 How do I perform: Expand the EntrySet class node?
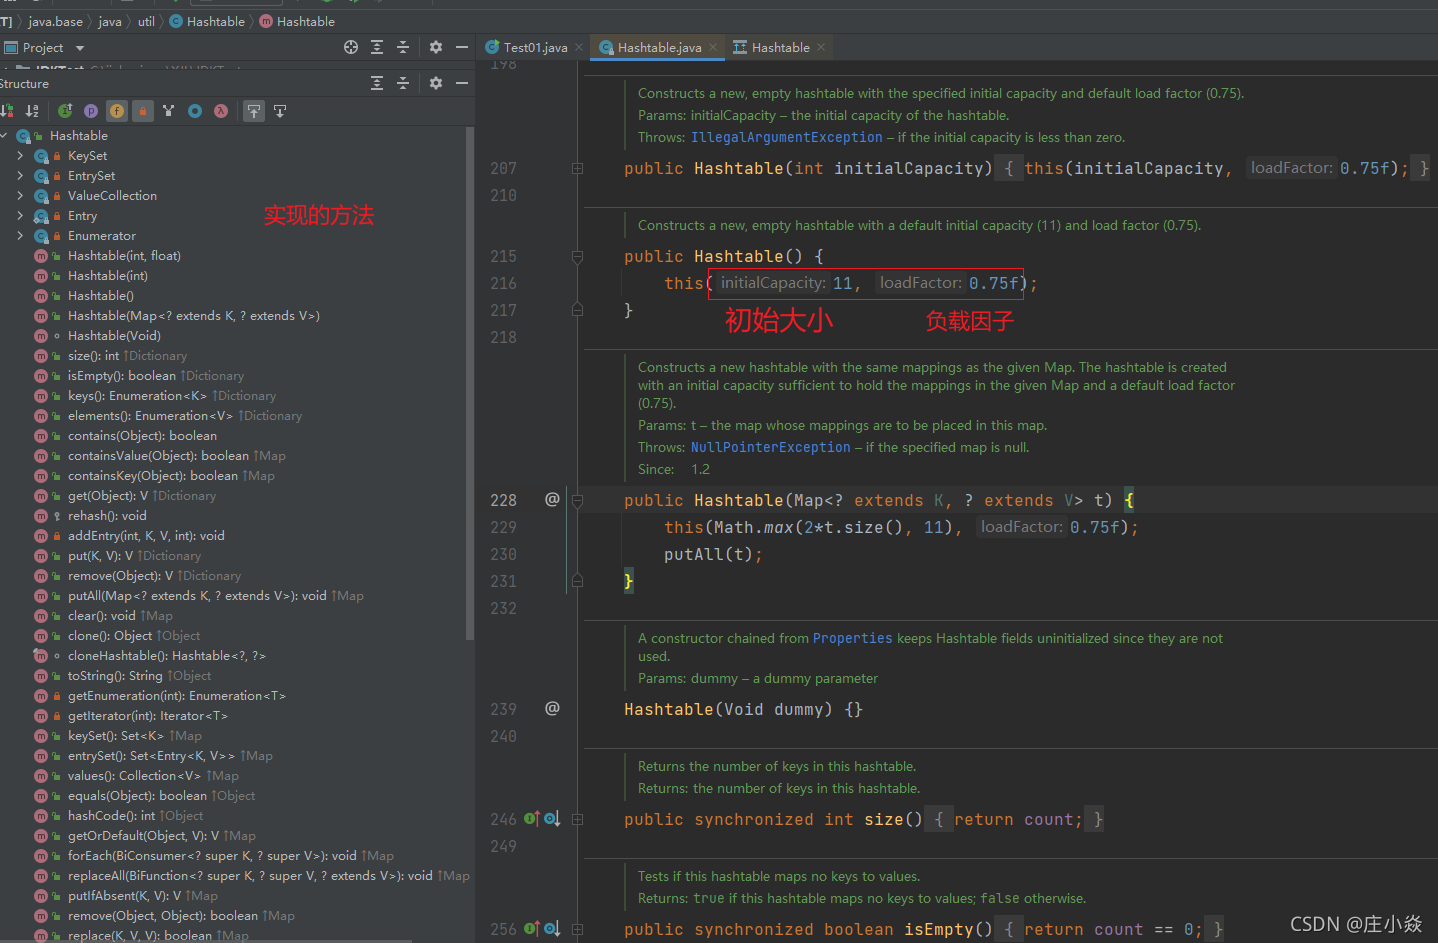[x=20, y=175]
